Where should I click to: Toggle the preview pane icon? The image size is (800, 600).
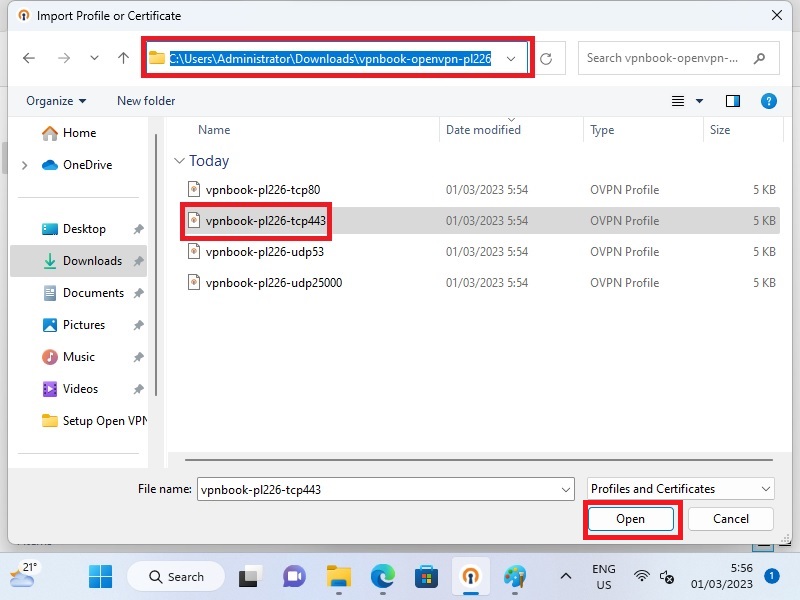click(x=733, y=101)
